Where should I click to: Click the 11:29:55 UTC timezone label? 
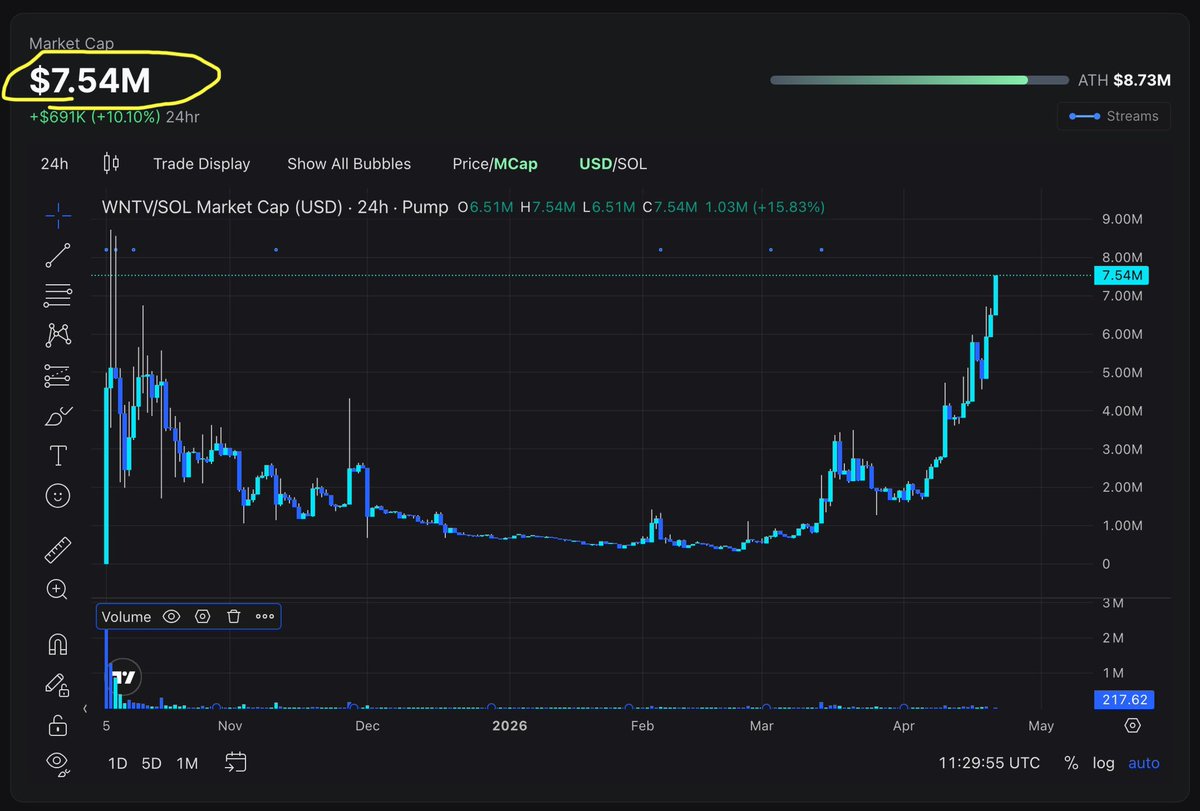point(989,763)
